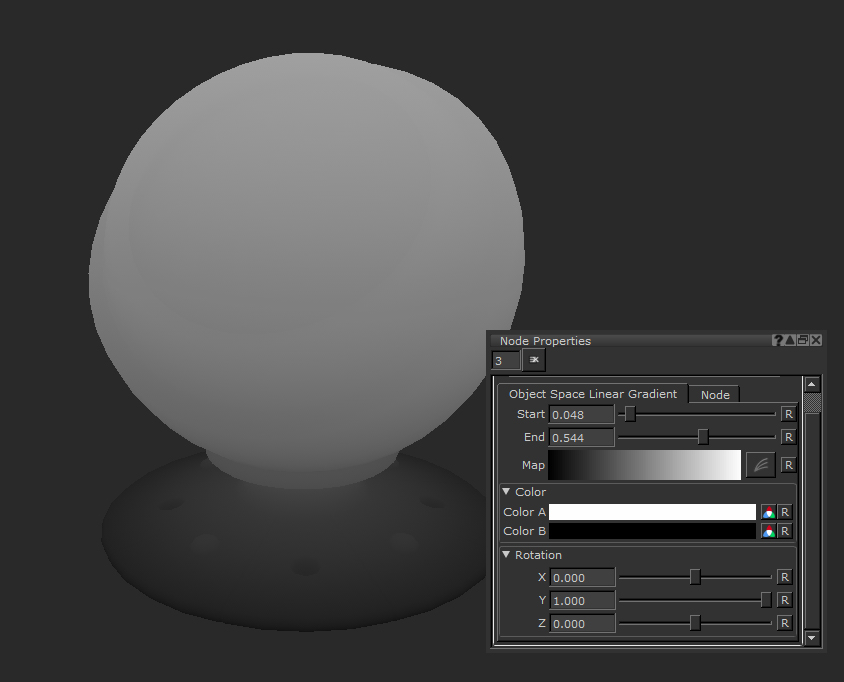The width and height of the screenshot is (844, 682).
Task: Reset Rotation X using its R button
Action: pos(785,577)
